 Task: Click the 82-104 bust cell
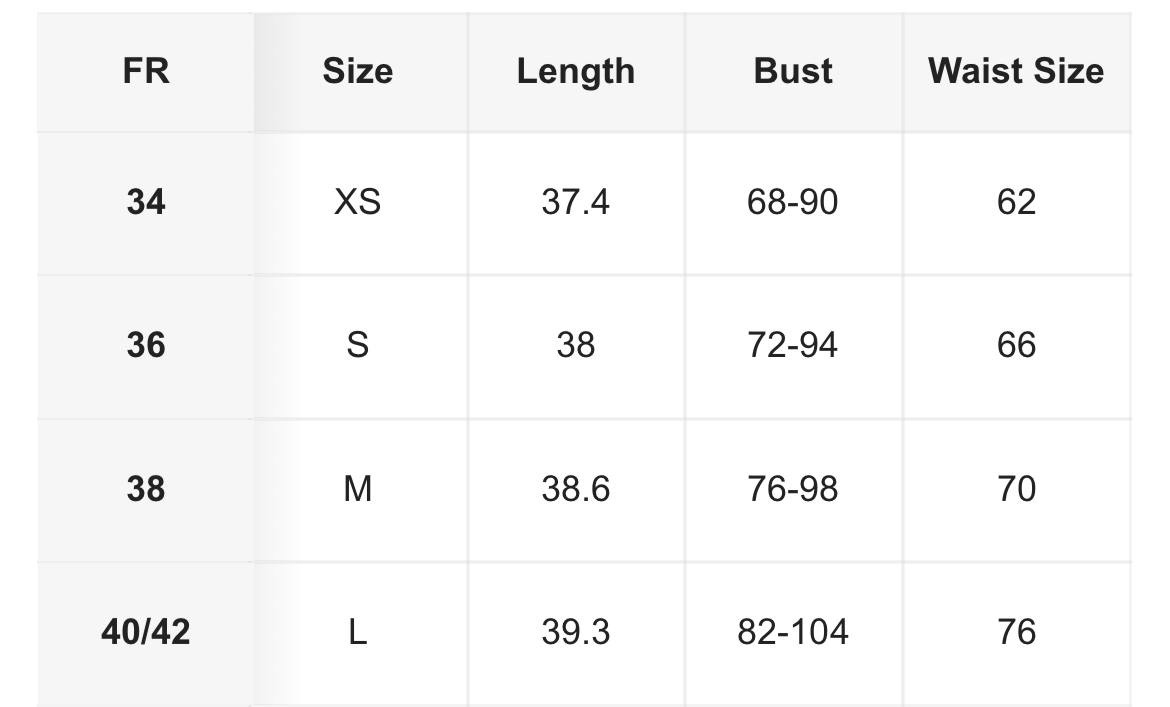[792, 632]
